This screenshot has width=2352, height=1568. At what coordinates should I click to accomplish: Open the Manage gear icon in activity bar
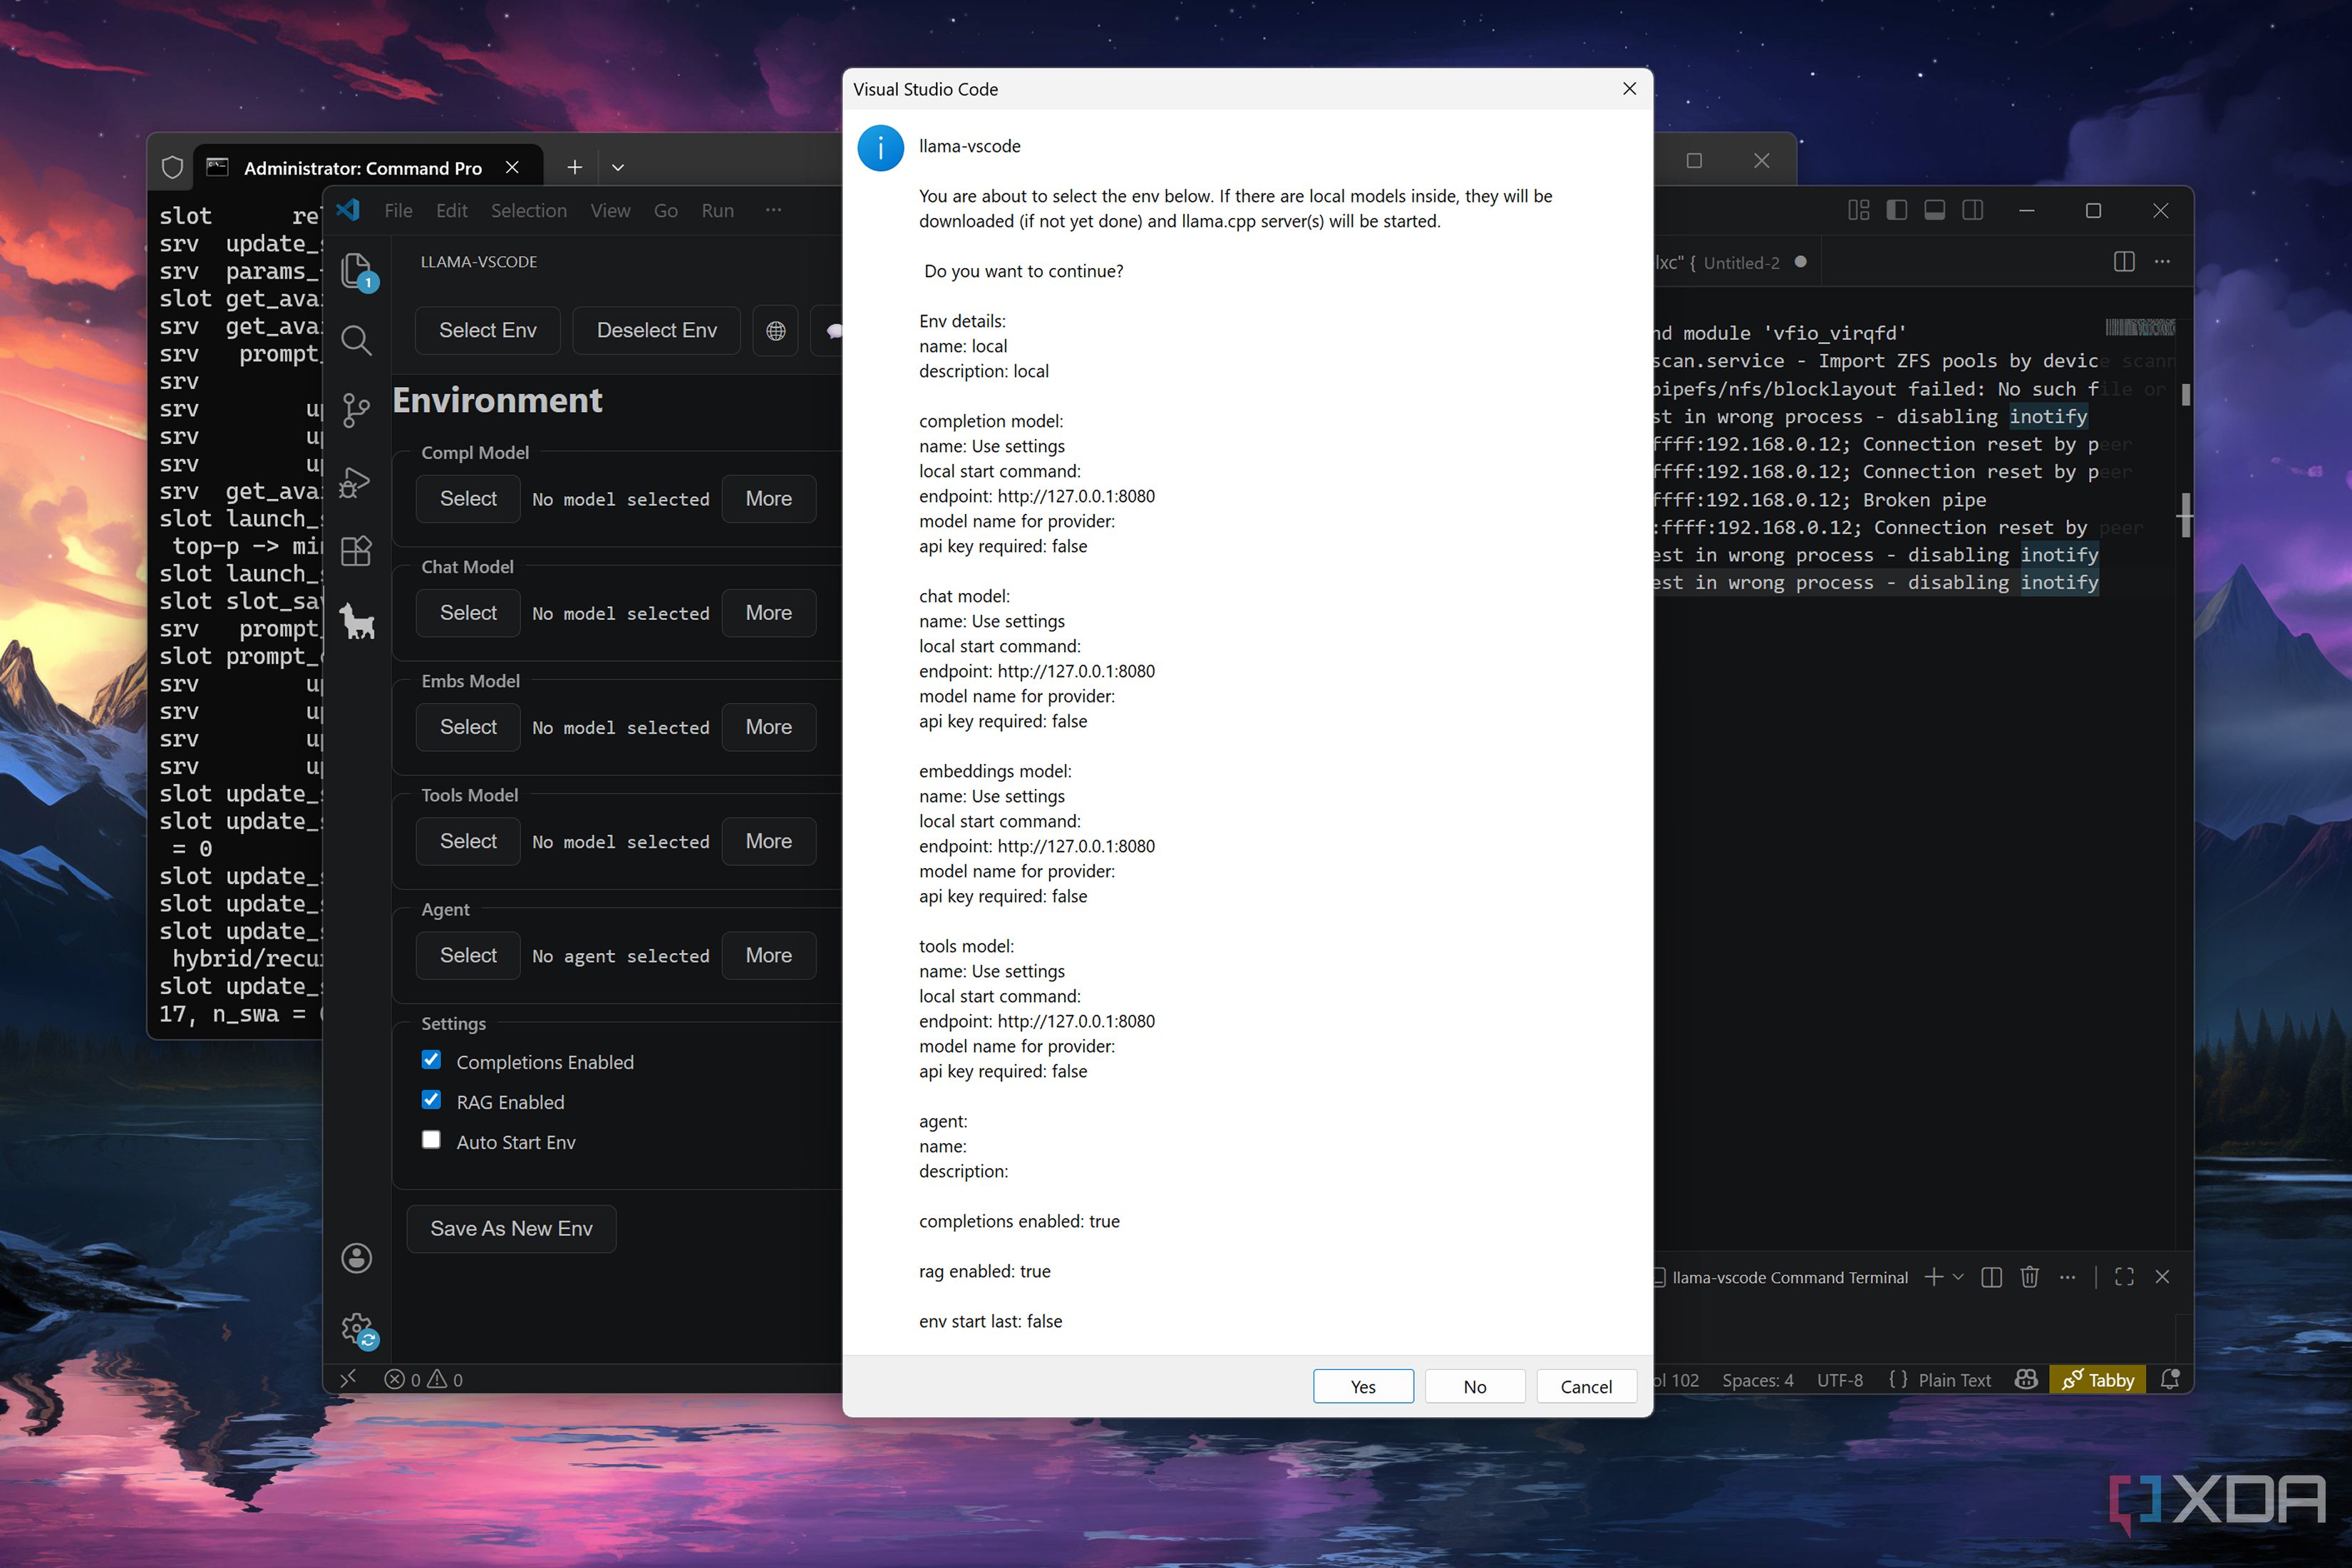(x=357, y=1329)
